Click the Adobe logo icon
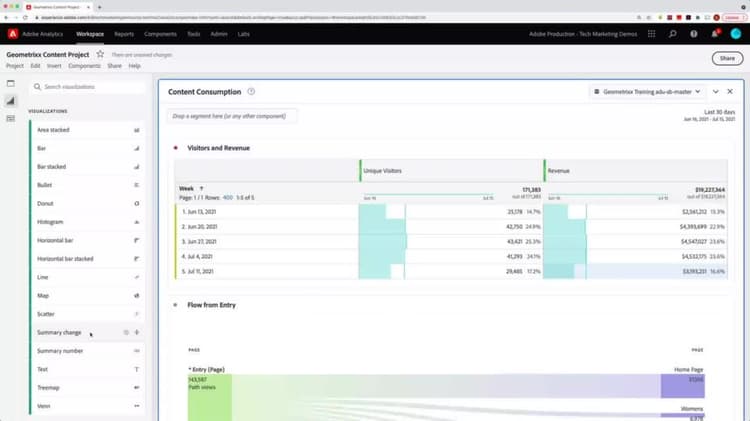The width and height of the screenshot is (750, 421). point(13,34)
